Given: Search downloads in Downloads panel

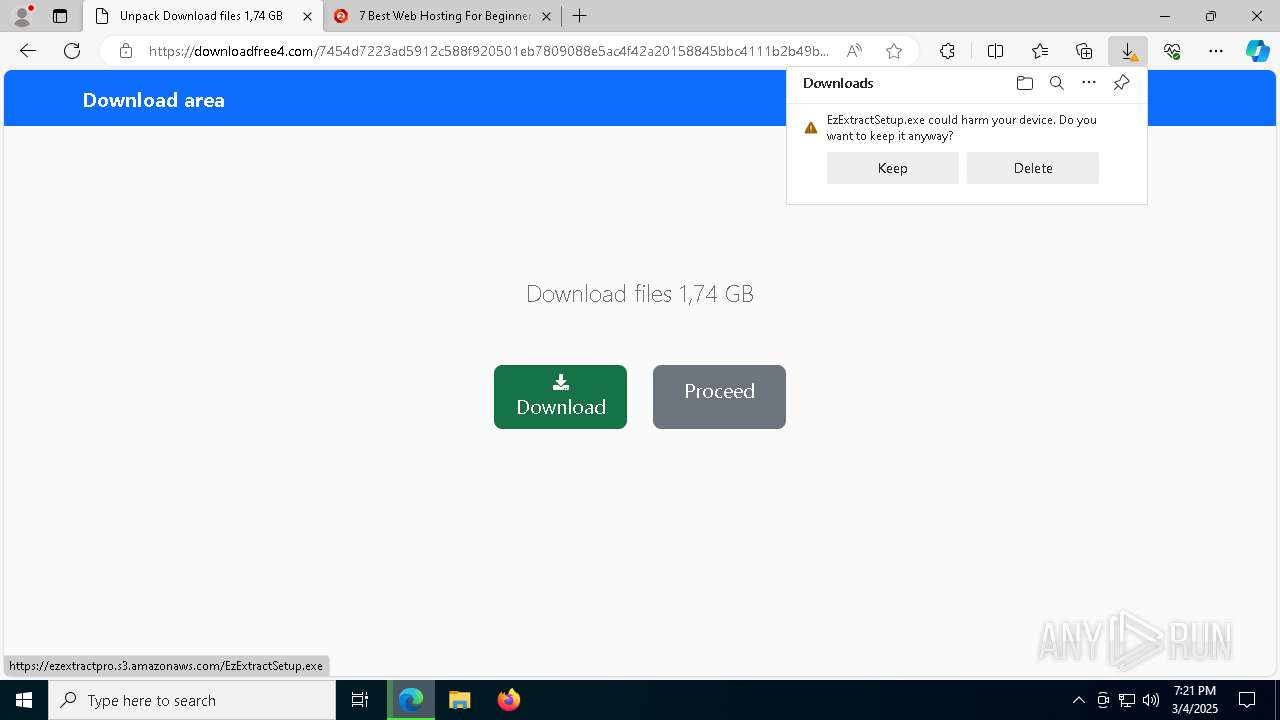Looking at the screenshot, I should (1057, 83).
